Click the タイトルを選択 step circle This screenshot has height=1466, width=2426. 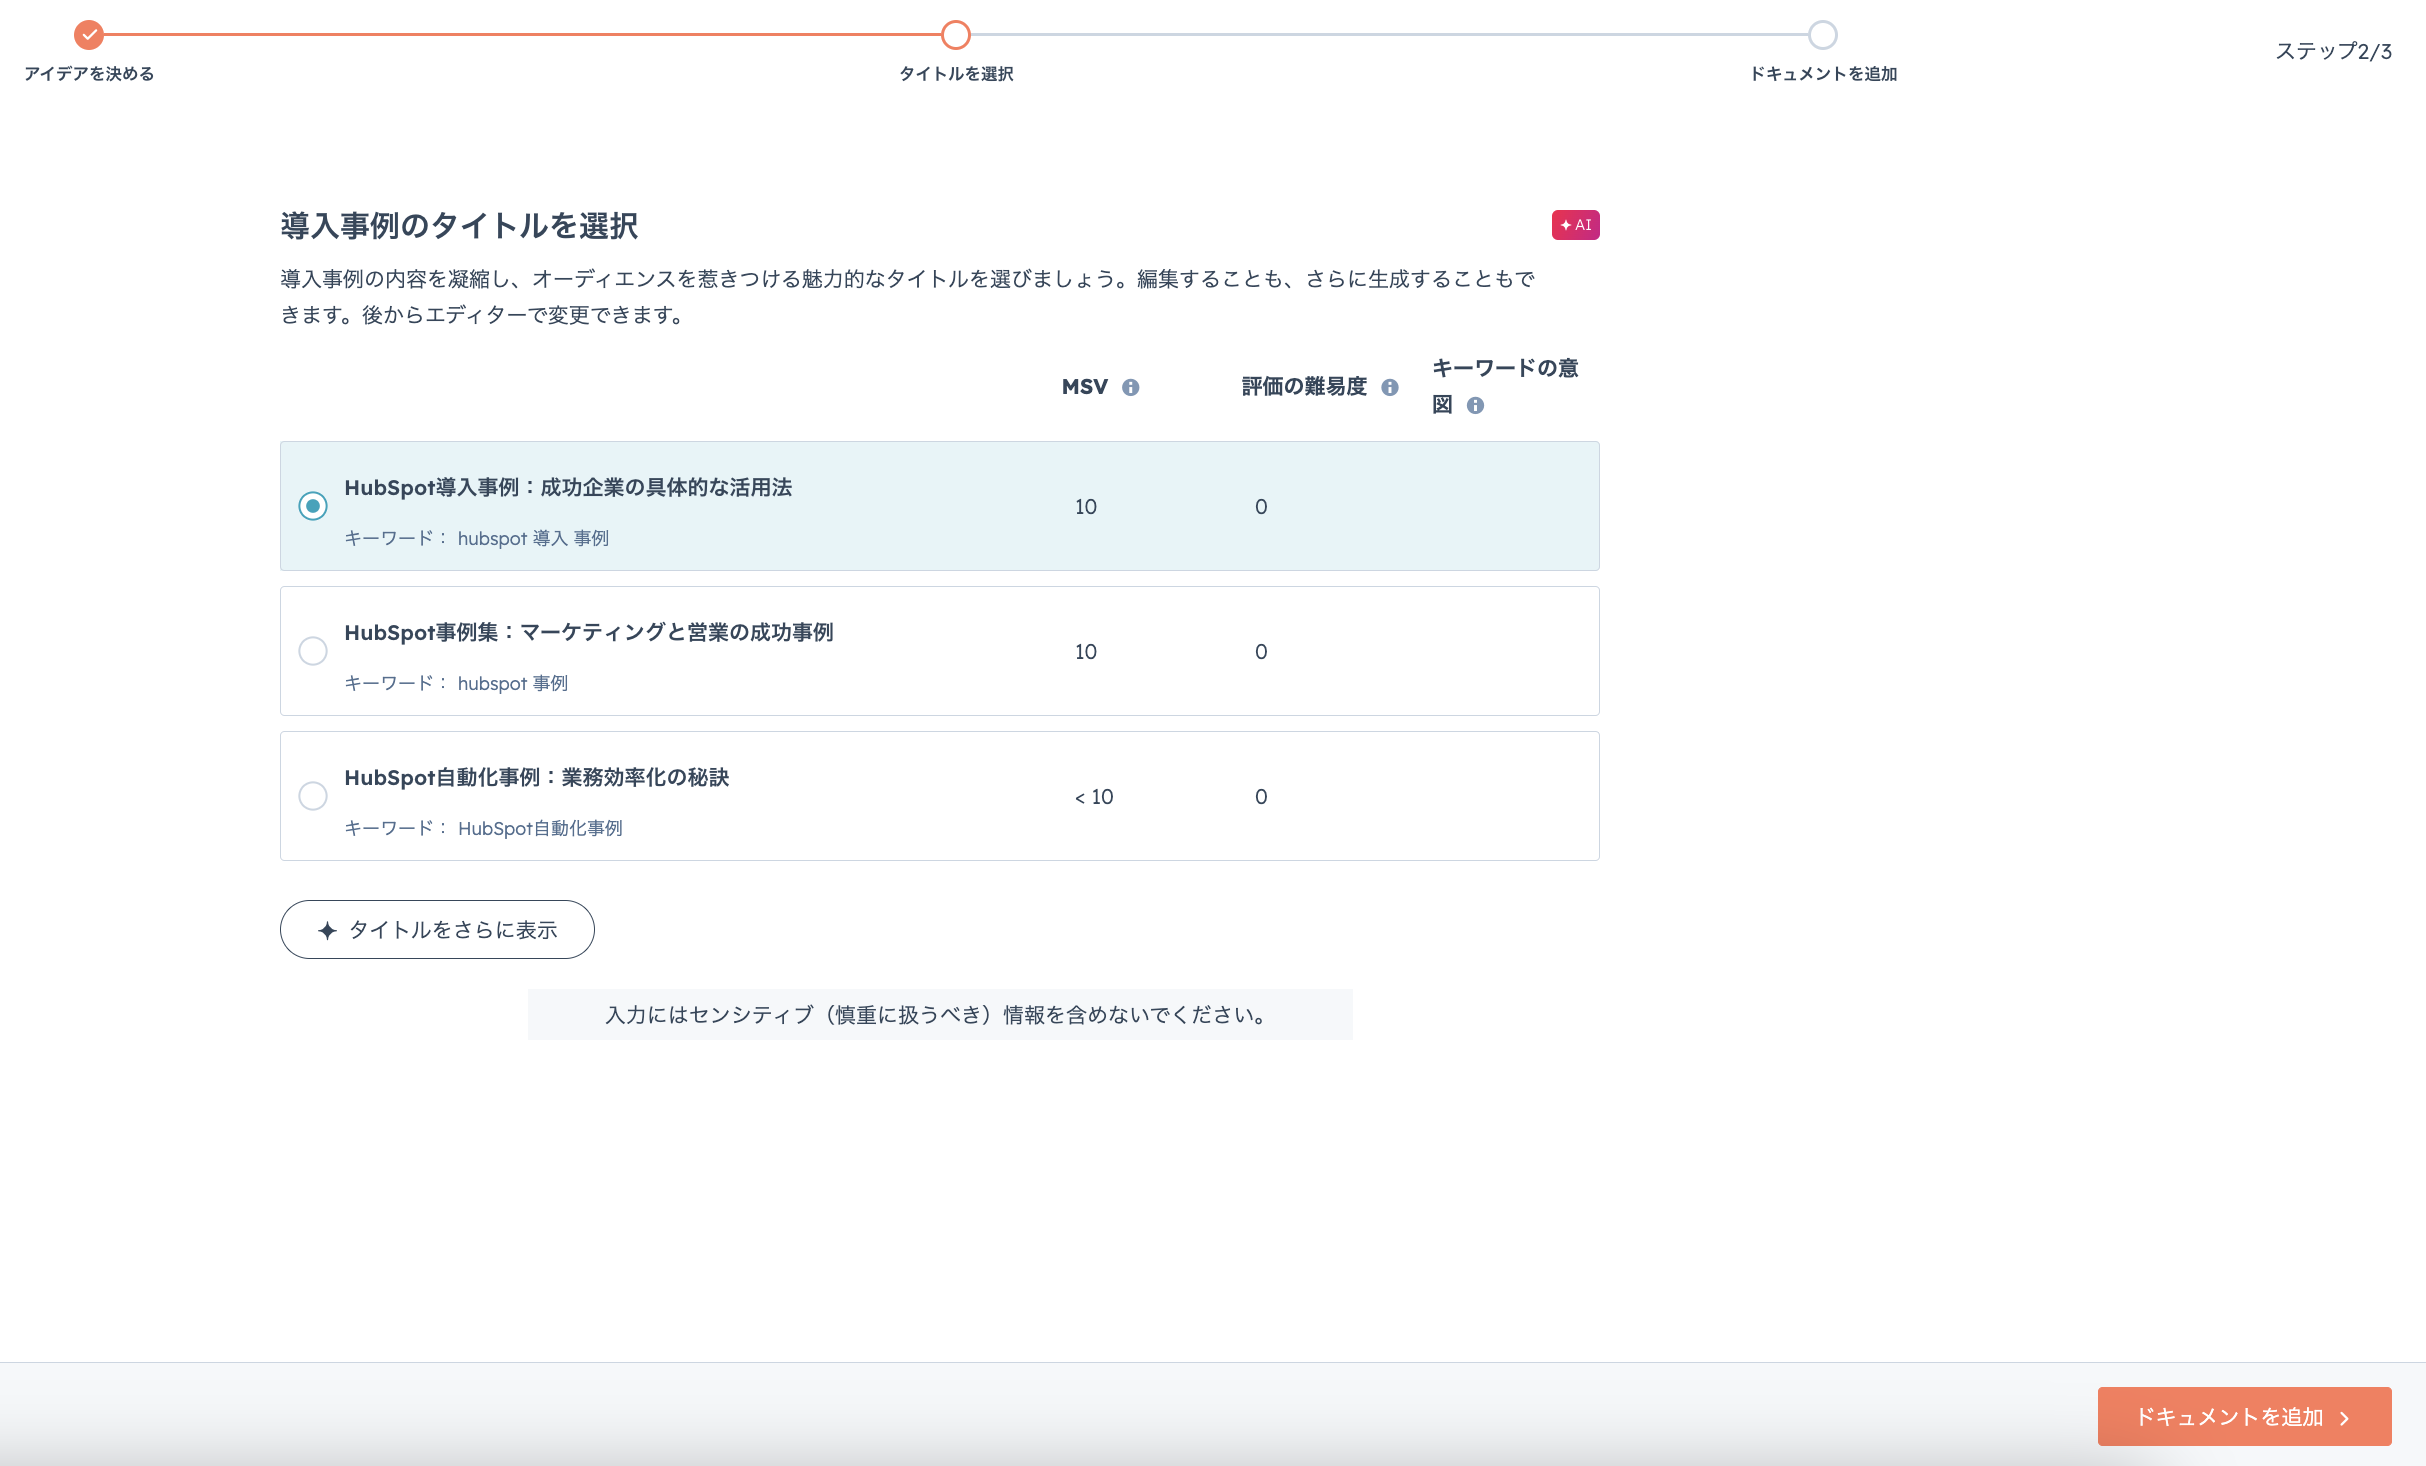[956, 35]
